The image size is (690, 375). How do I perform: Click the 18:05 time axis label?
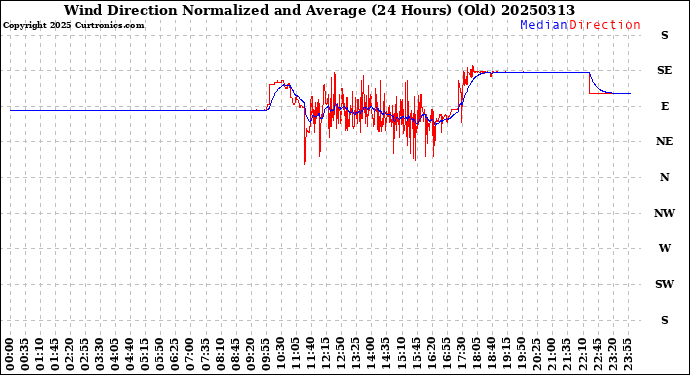(x=476, y=354)
